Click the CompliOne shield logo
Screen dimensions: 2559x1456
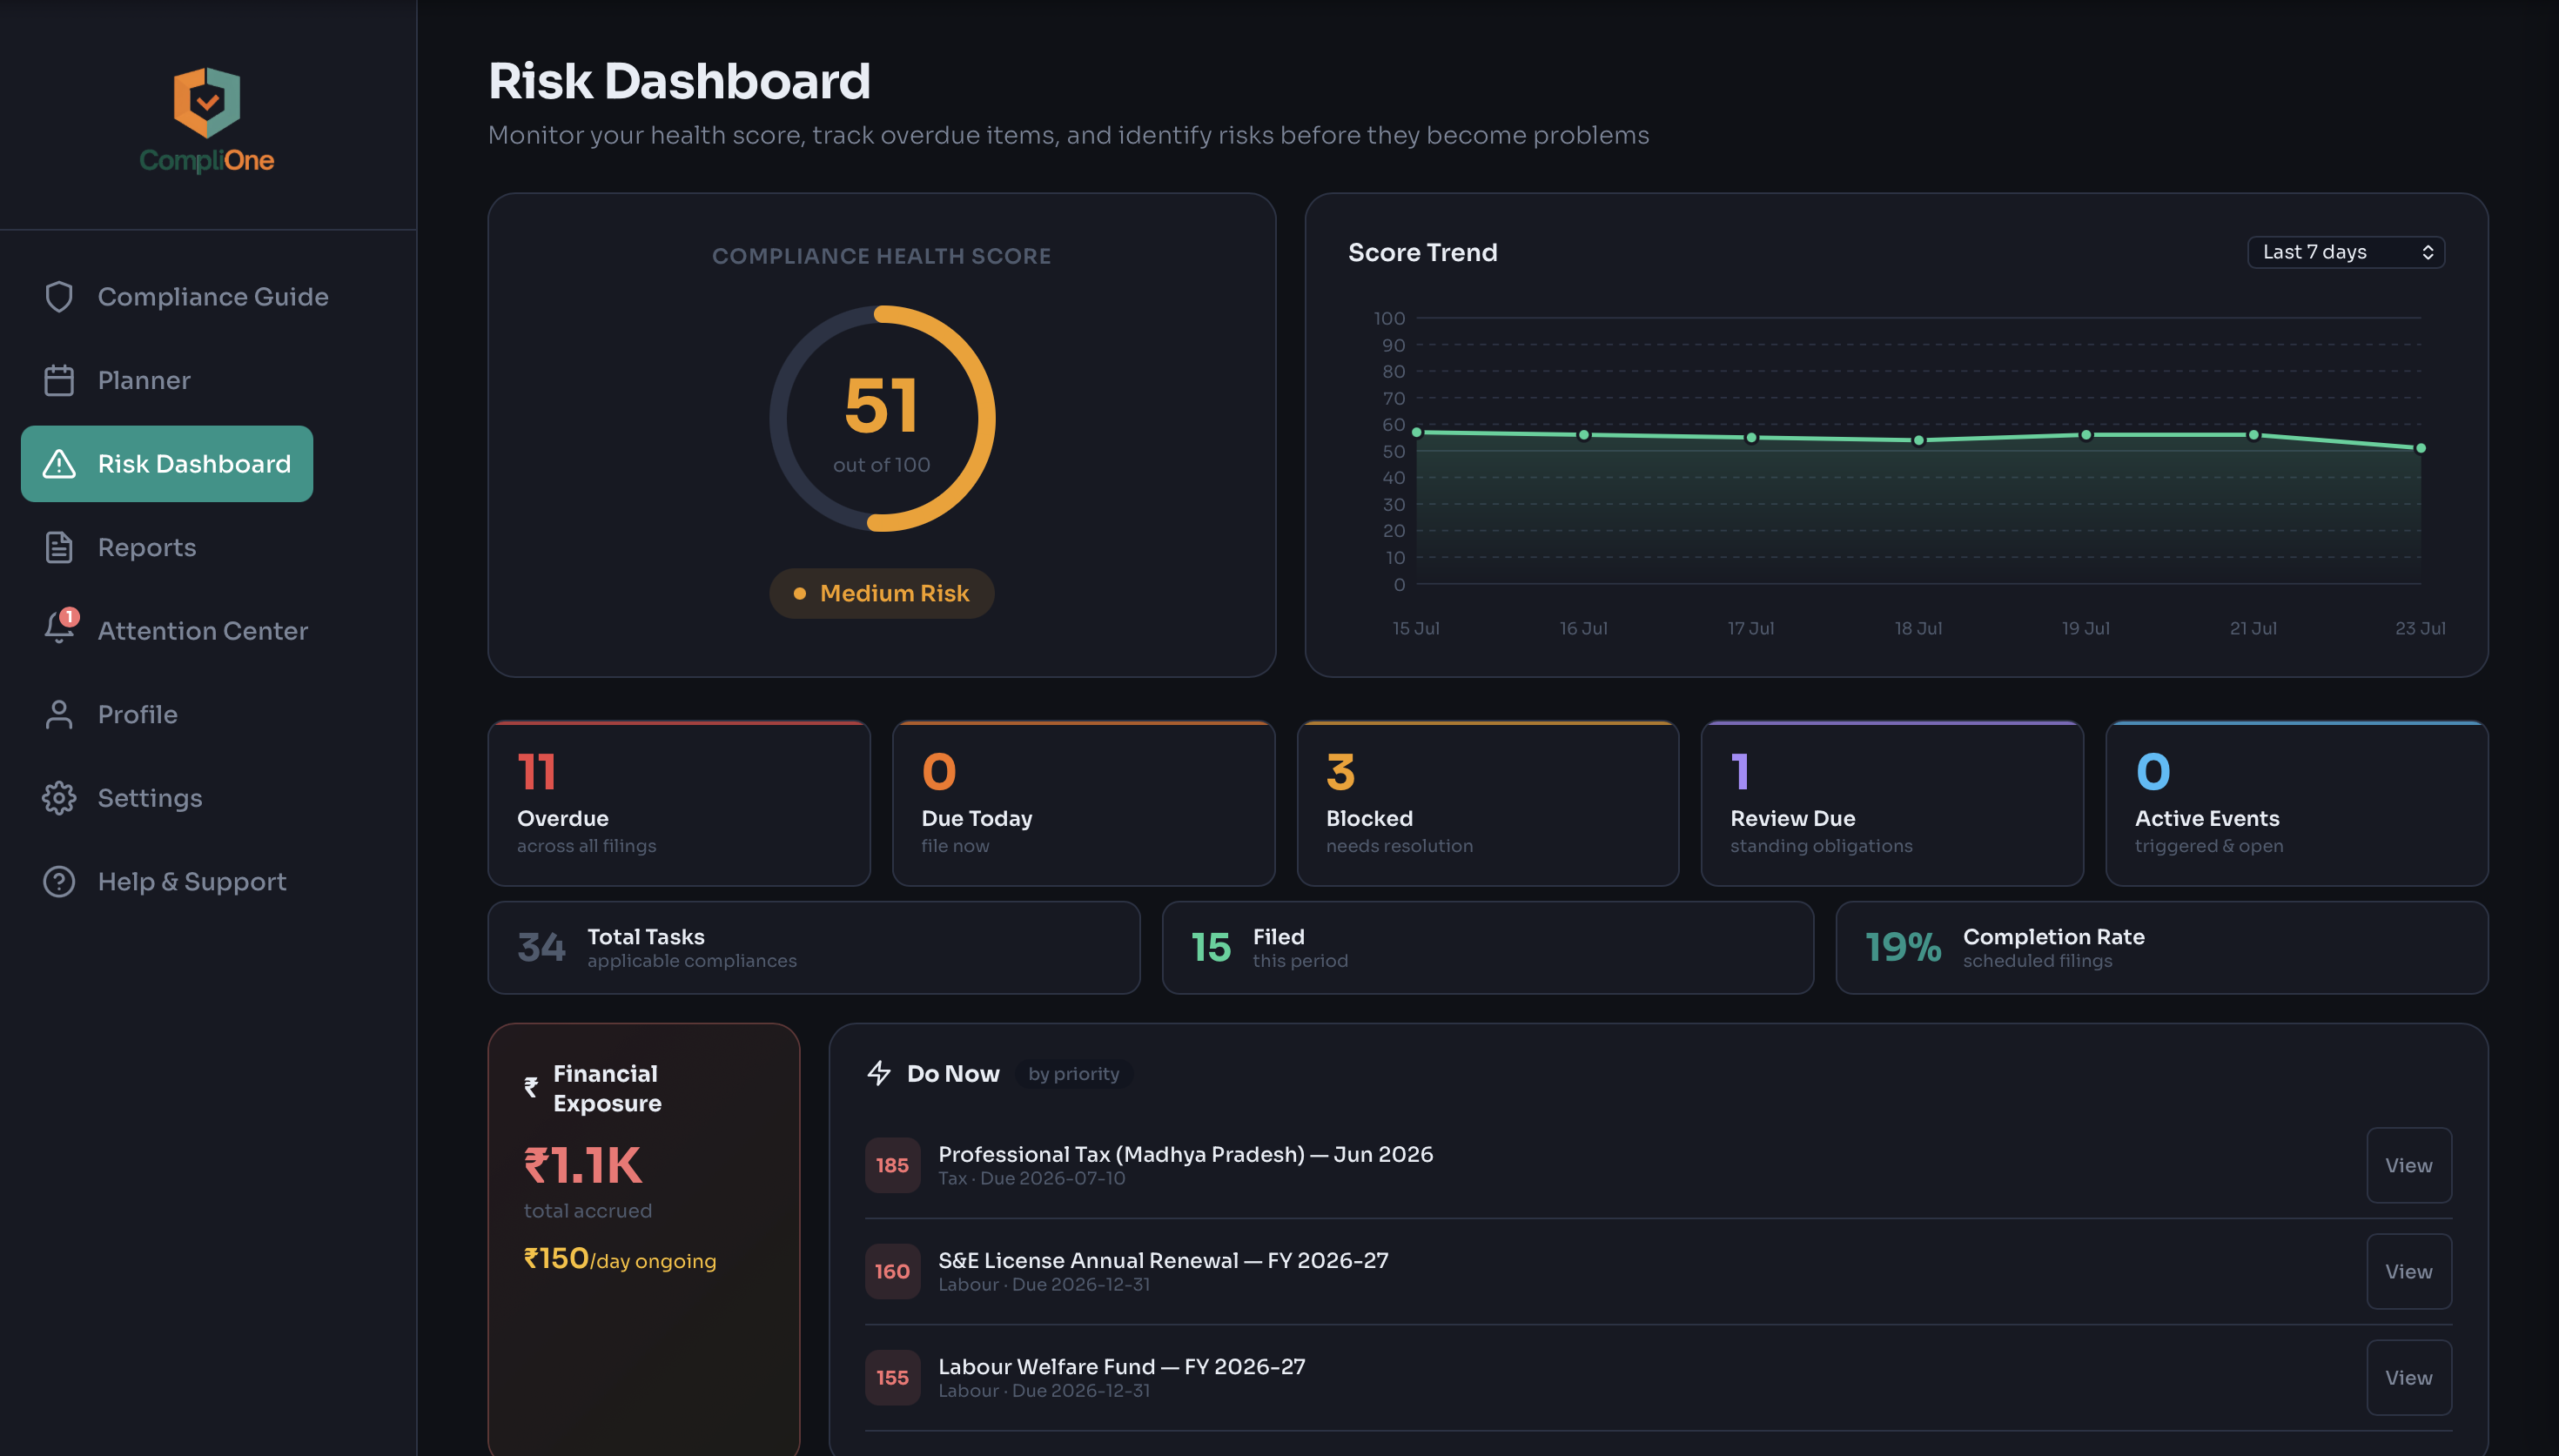(207, 102)
